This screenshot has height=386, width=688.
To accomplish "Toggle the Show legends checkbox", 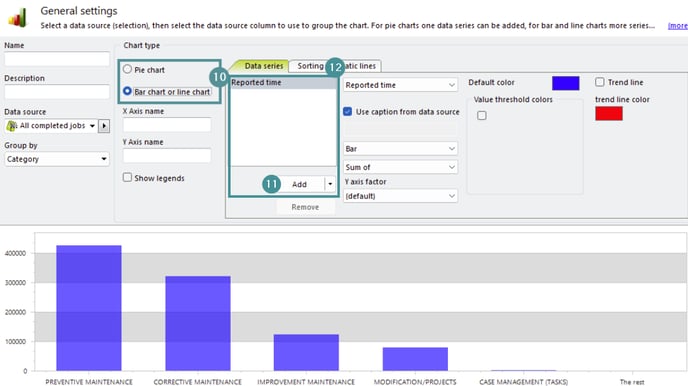I will tap(127, 178).
